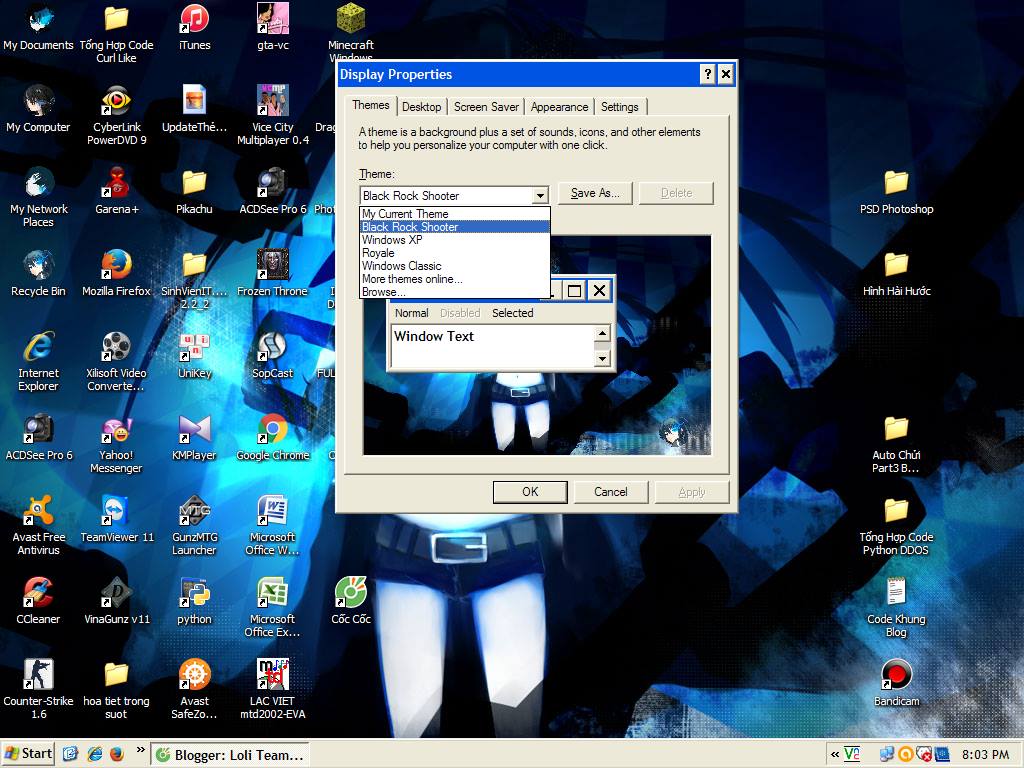Click the Theme selection combo box field
The width and height of the screenshot is (1024, 768).
(455, 195)
